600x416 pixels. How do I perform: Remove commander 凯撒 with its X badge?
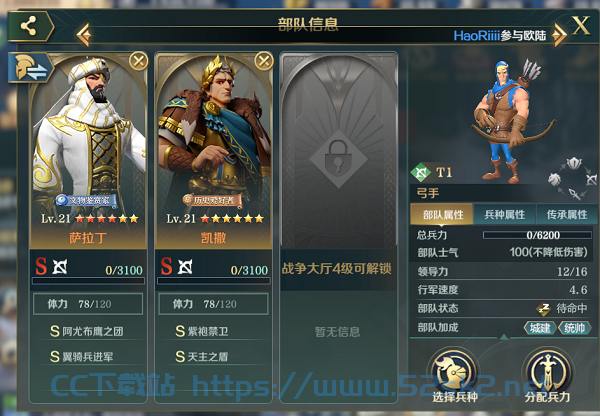264,60
